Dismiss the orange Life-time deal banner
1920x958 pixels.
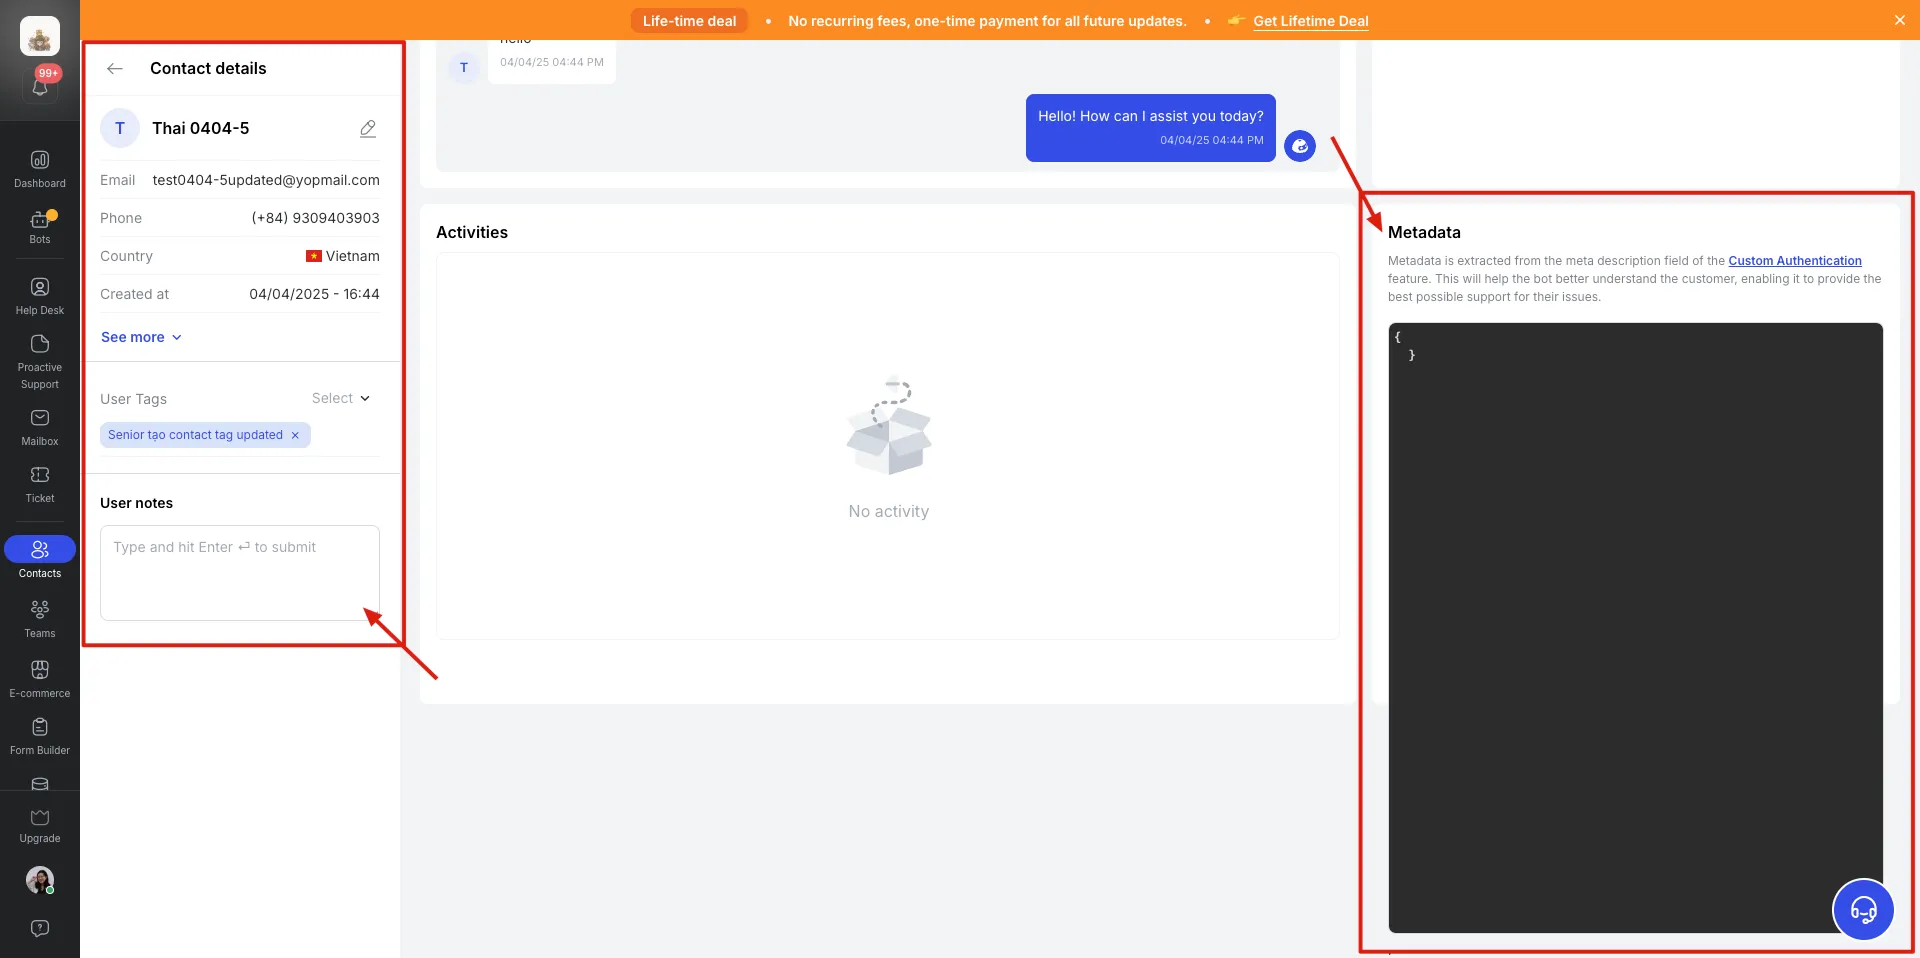coord(1899,20)
